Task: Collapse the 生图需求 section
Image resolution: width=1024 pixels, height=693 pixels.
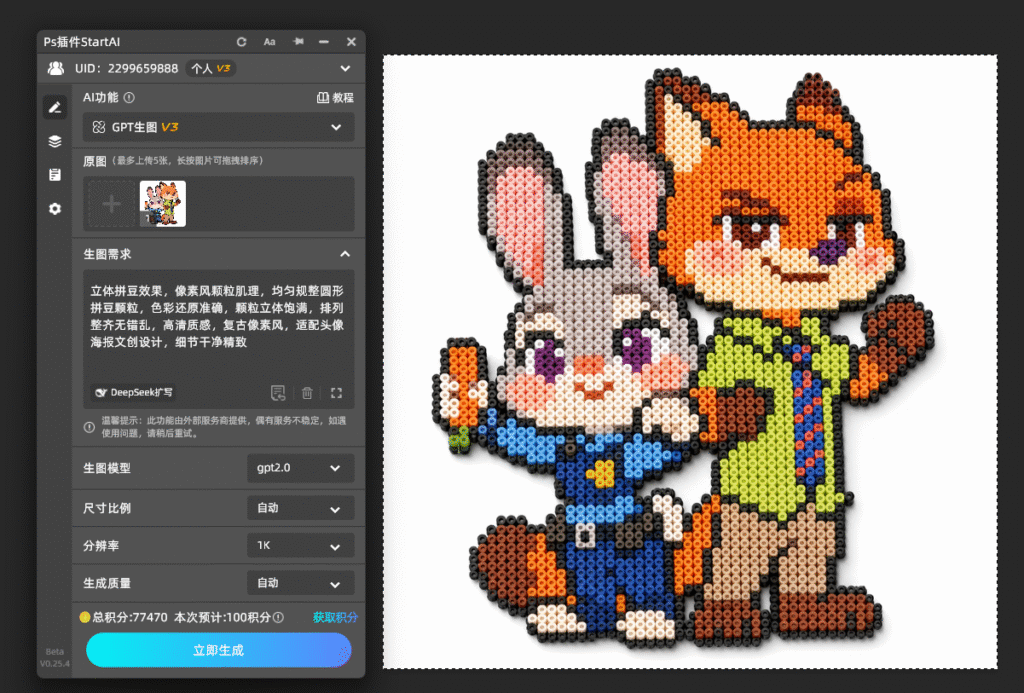Action: click(345, 254)
